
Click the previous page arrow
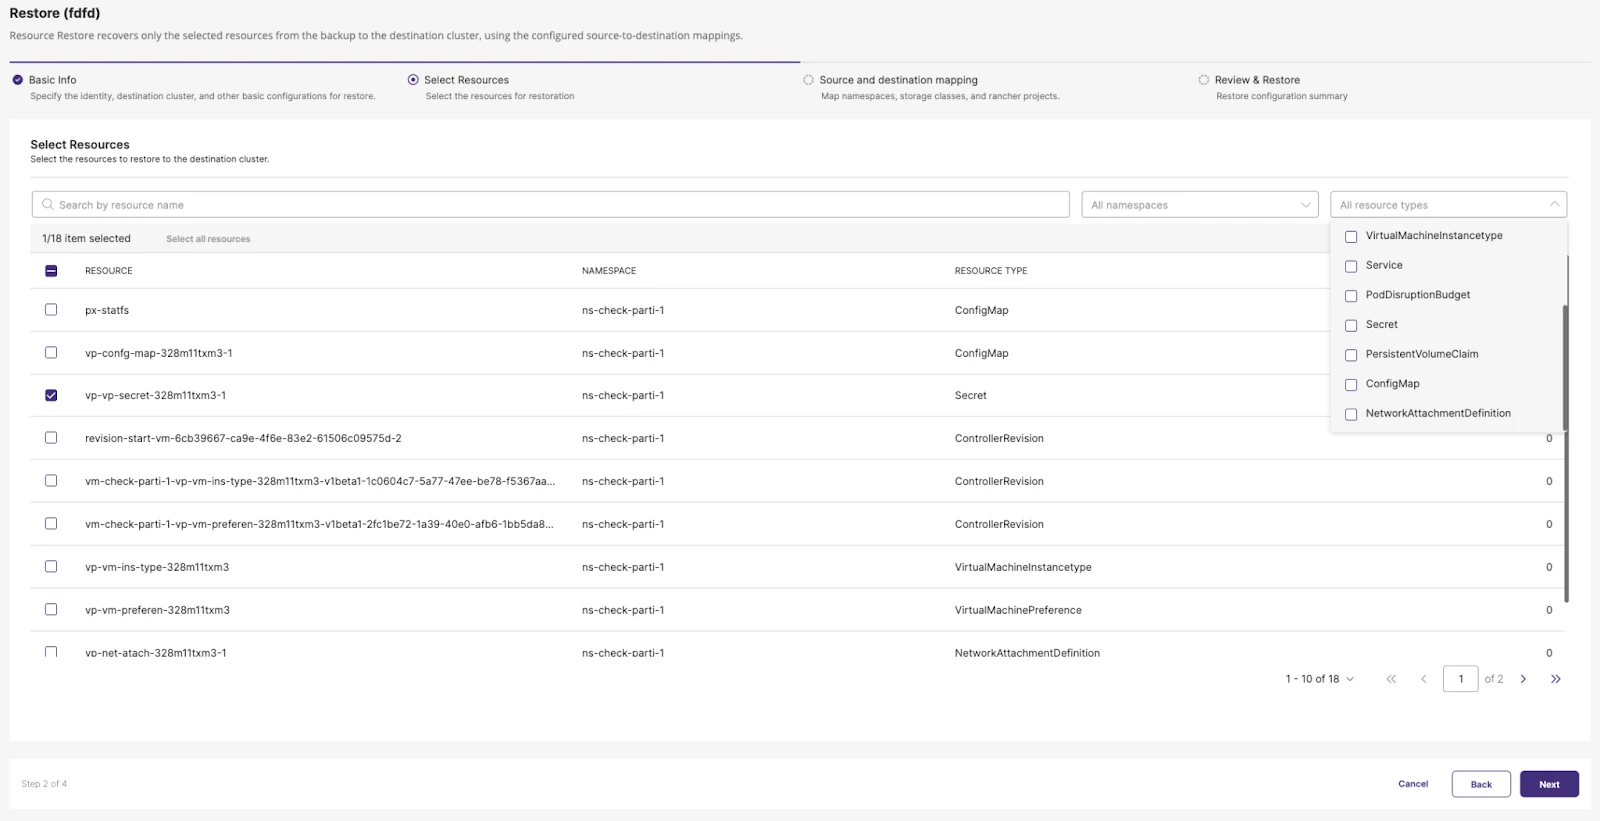[1423, 679]
